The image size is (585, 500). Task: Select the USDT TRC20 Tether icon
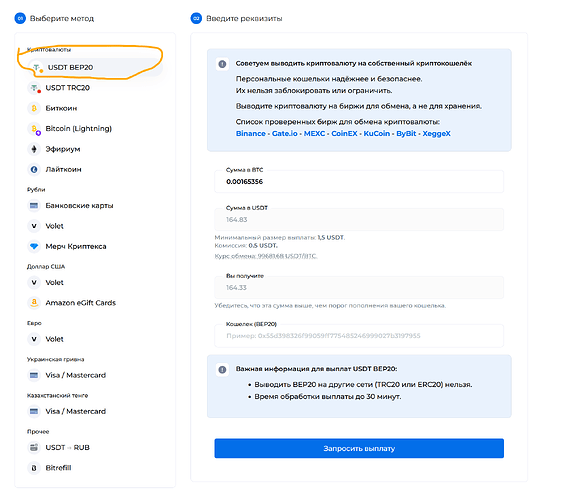point(34,88)
